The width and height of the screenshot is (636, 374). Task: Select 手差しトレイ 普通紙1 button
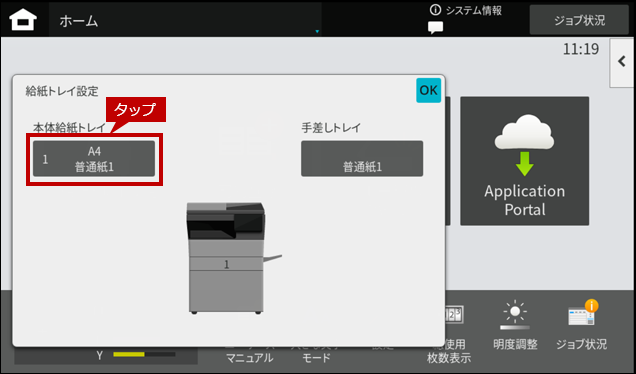(x=362, y=159)
